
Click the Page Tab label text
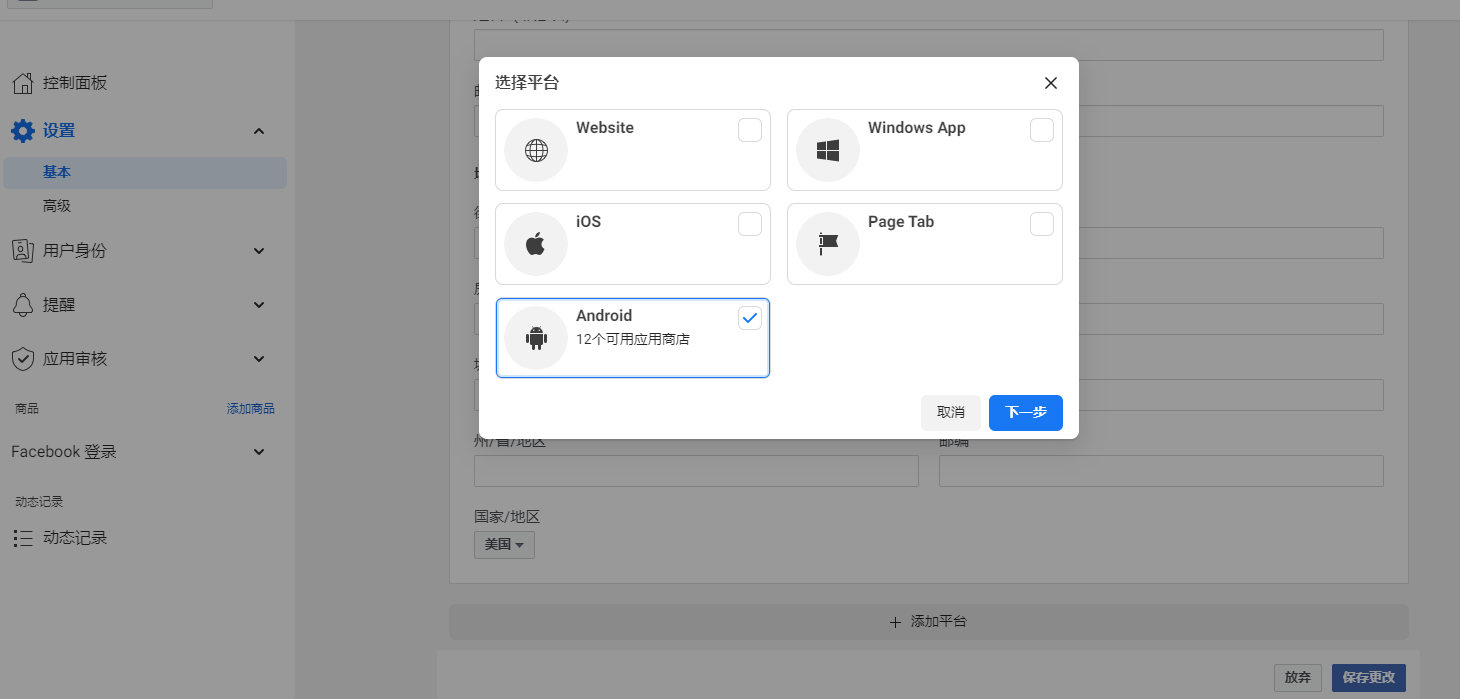pyautogui.click(x=901, y=222)
